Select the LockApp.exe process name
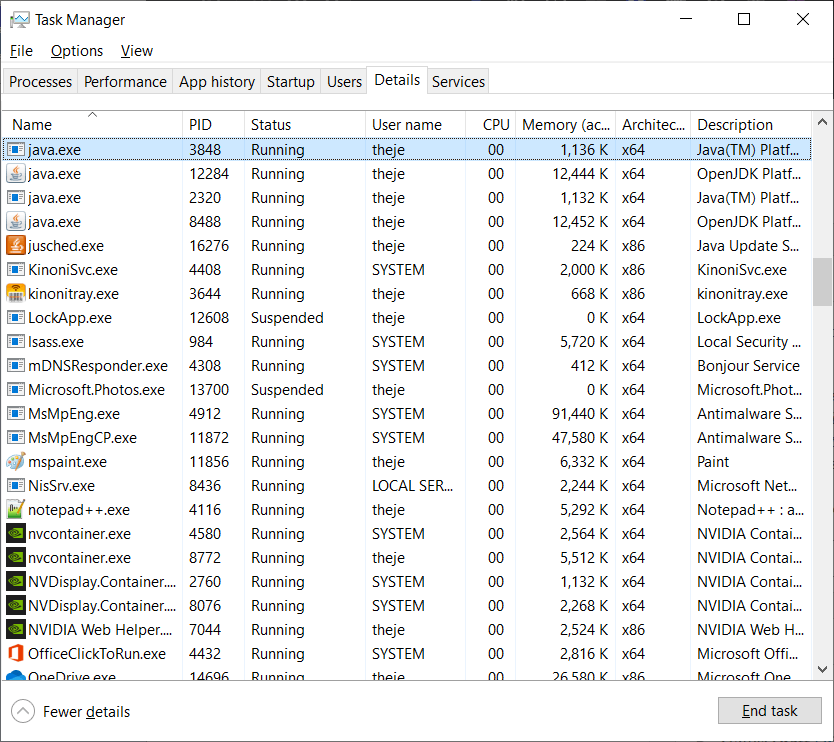This screenshot has height=742, width=834. [x=70, y=318]
